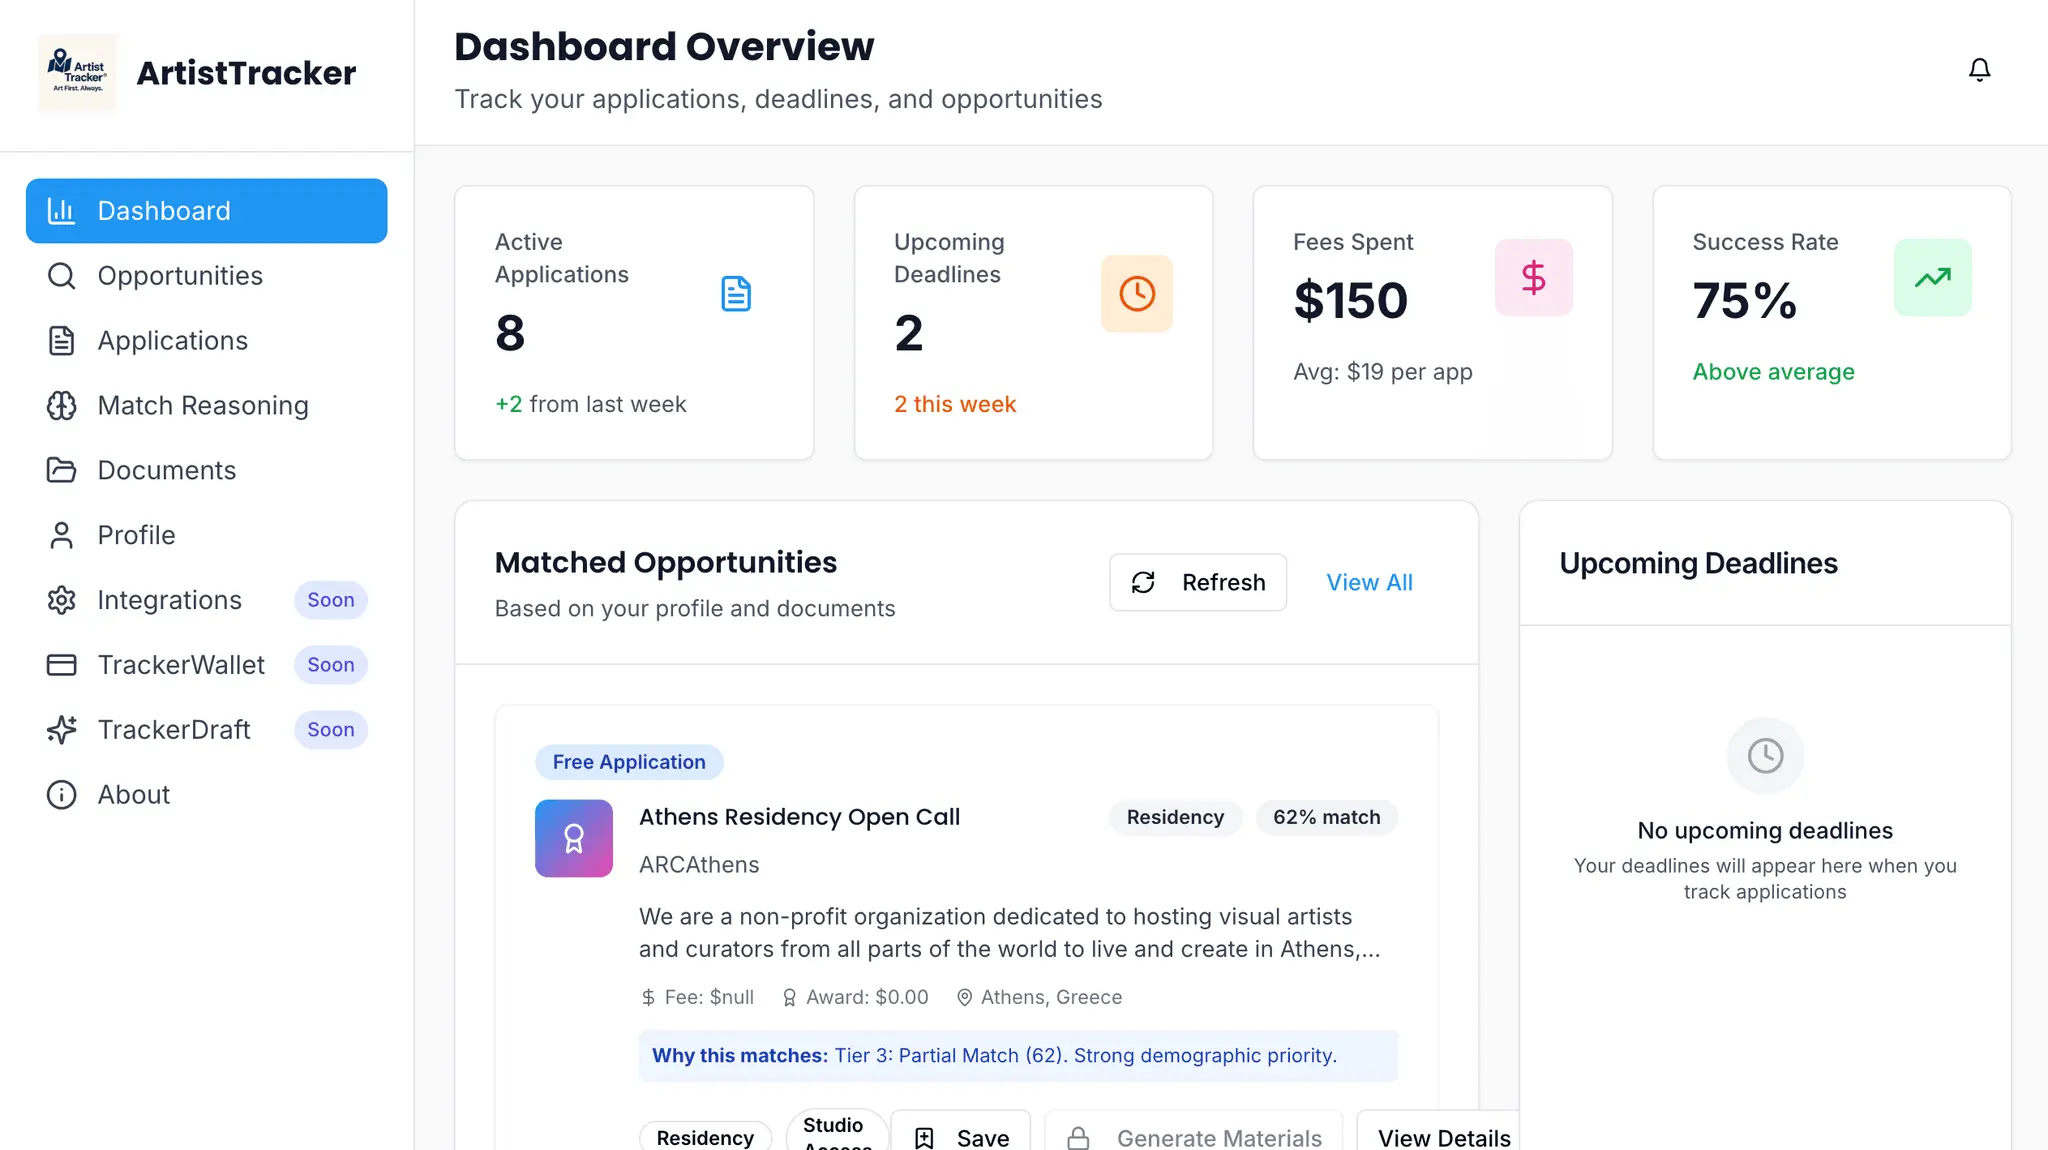Screen dimensions: 2048x1150
Task: Click the Free Application badge
Action: 629,762
